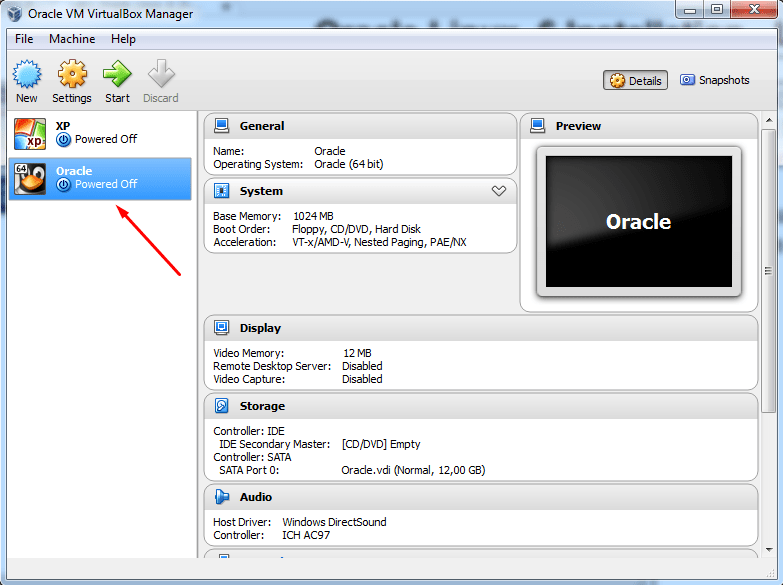This screenshot has width=783, height=585.
Task: Open the Machine menu
Action: 72,39
